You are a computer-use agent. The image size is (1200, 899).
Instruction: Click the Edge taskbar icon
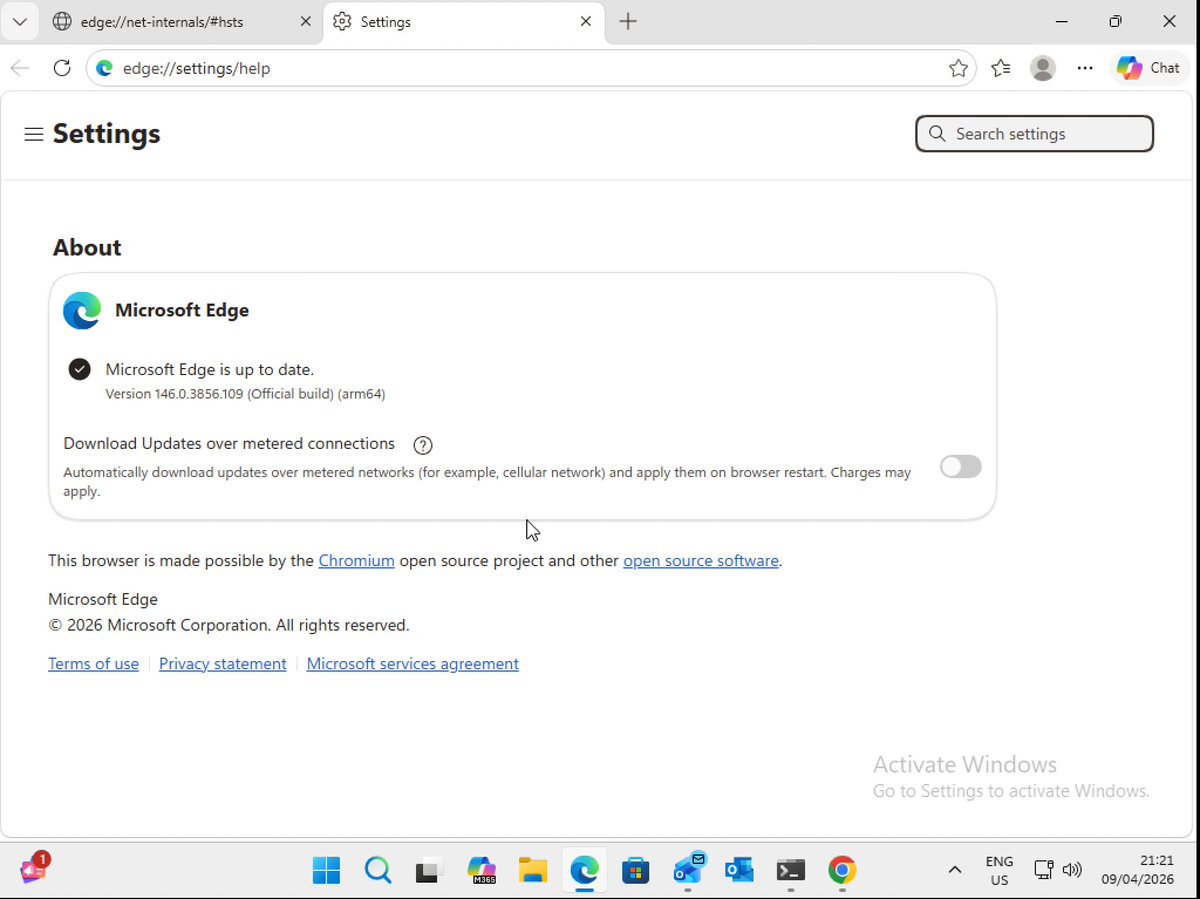(585, 871)
